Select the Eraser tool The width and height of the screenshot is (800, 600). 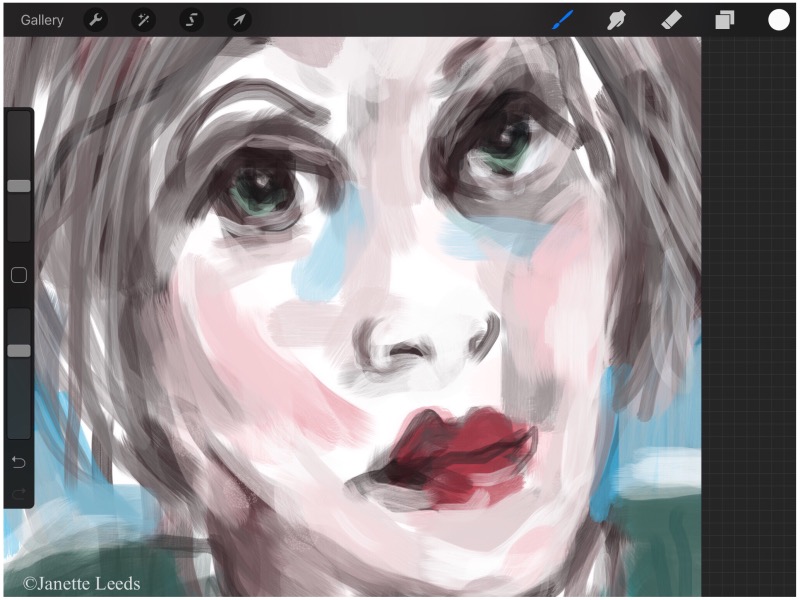click(x=670, y=20)
